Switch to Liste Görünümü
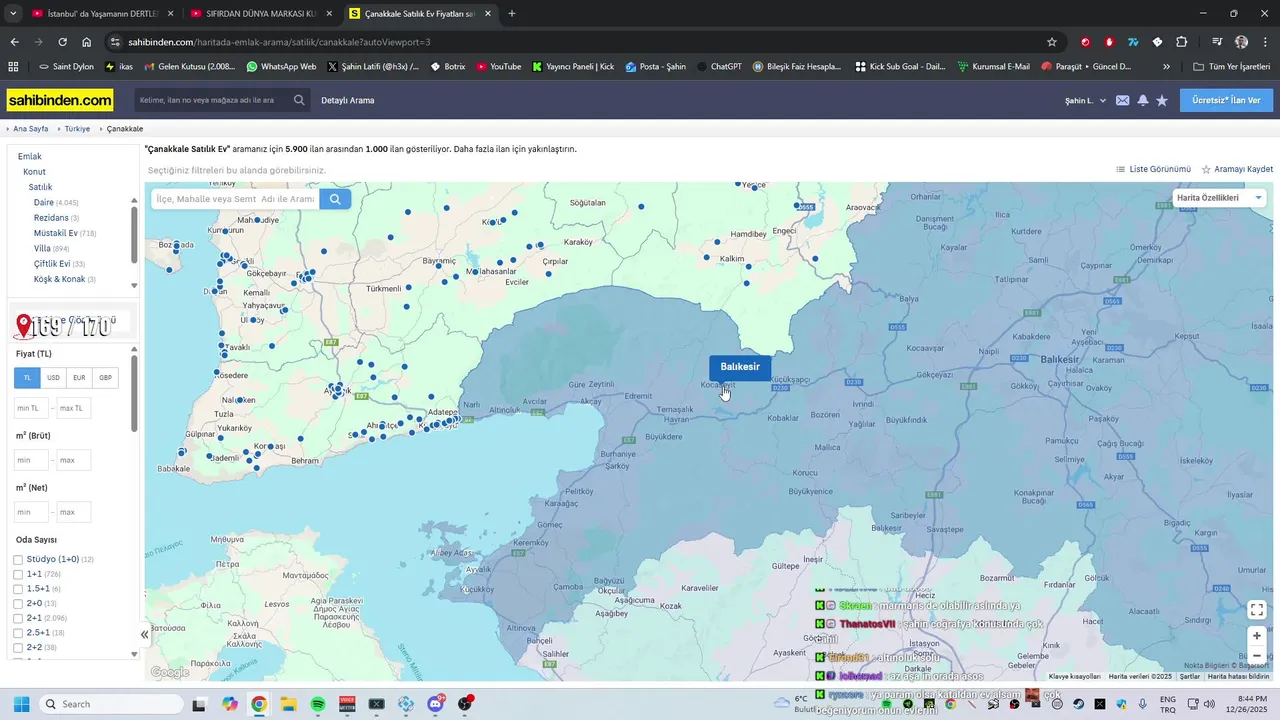 (1153, 169)
